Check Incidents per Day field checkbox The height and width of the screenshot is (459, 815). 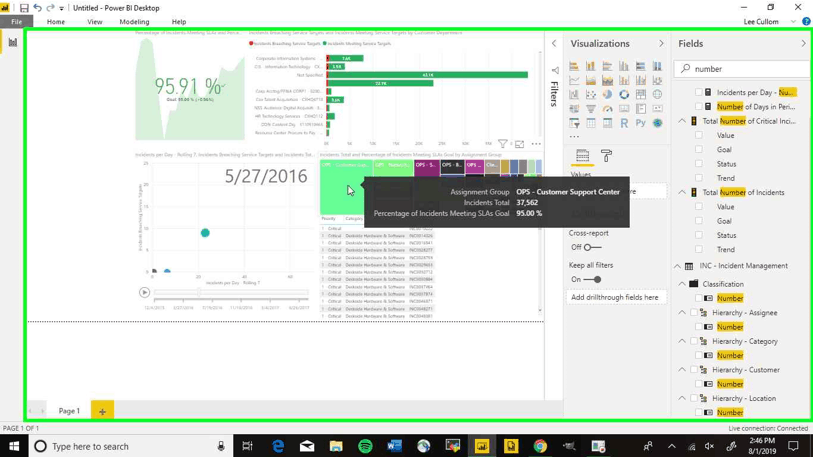click(699, 93)
